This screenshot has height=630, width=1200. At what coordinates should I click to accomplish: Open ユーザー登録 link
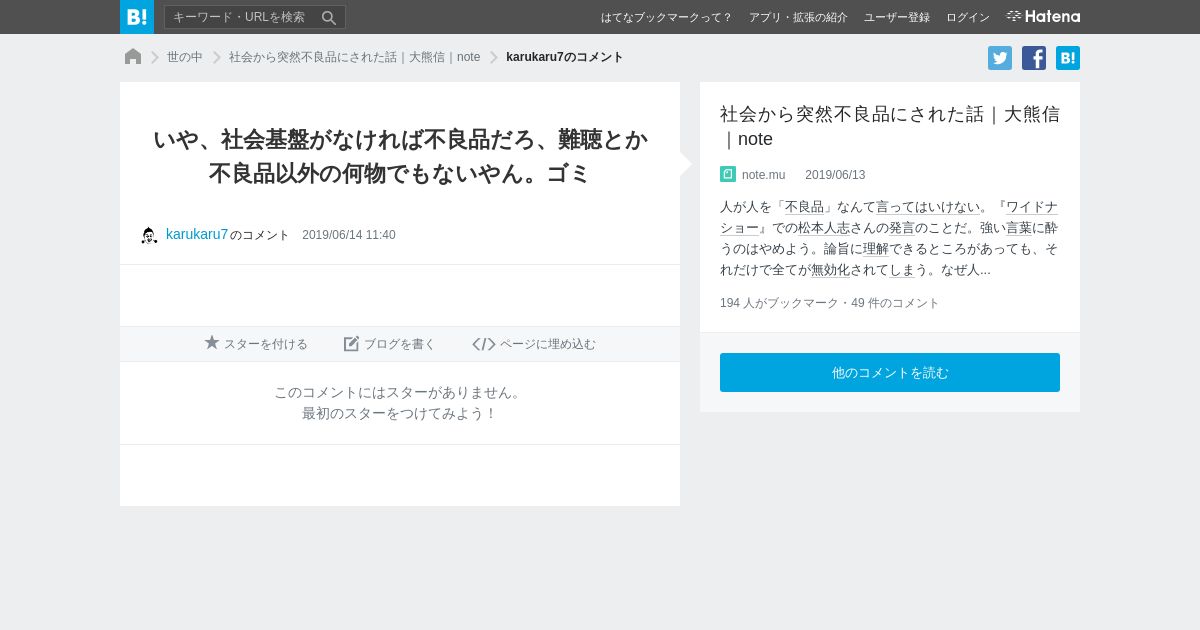[897, 17]
